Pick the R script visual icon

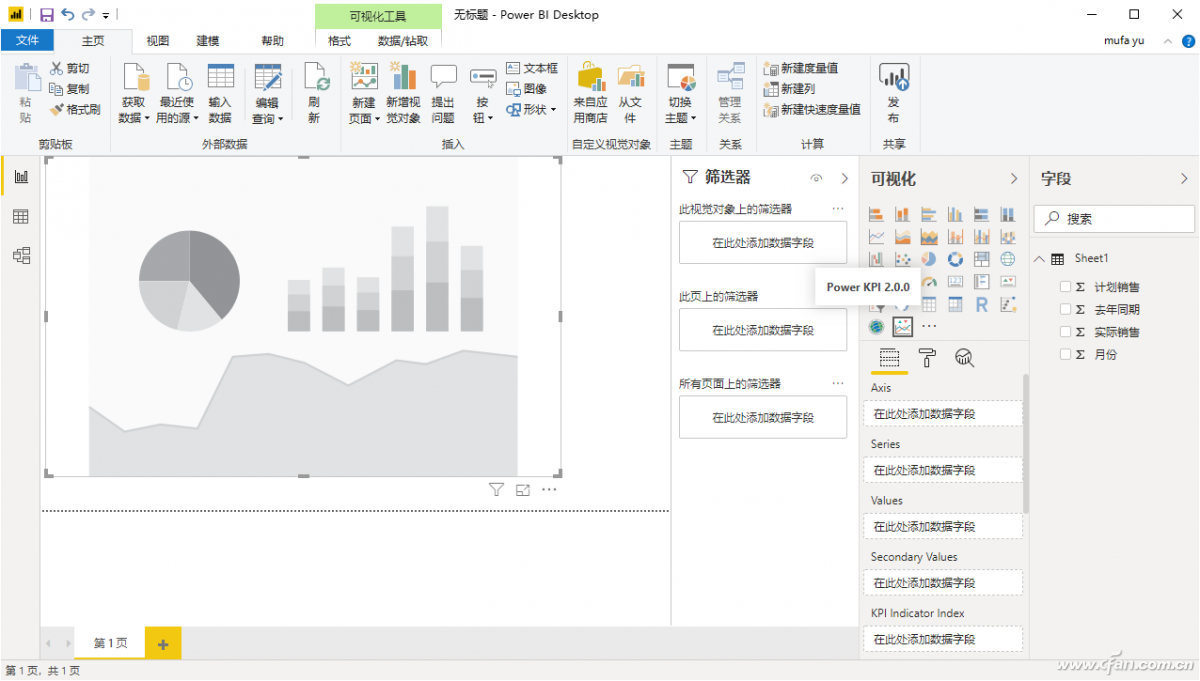[x=981, y=305]
